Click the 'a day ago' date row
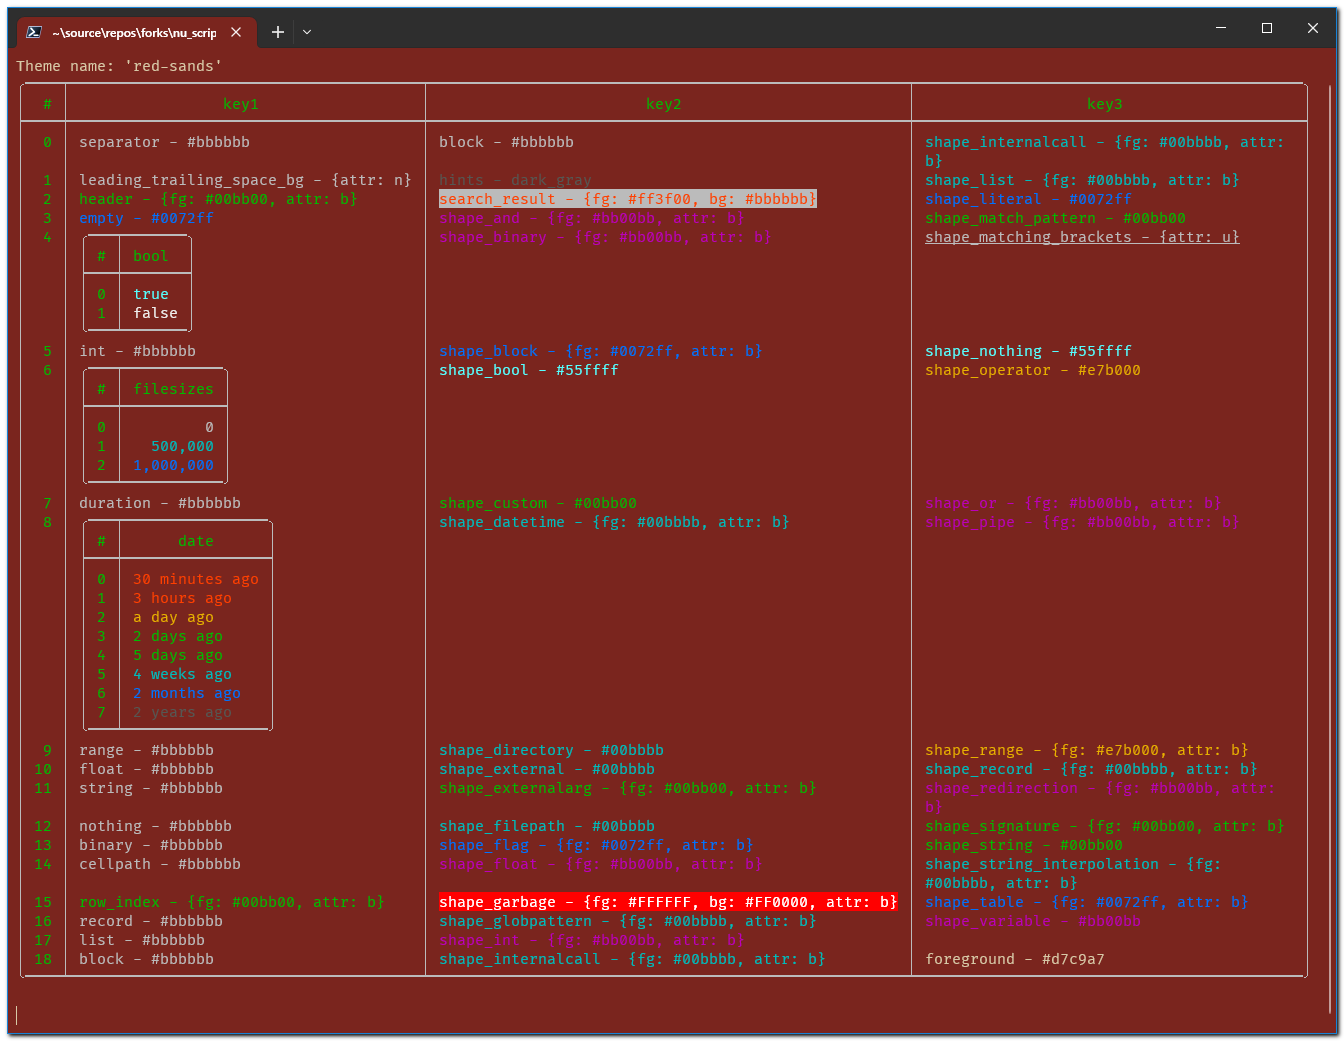The image size is (1344, 1041). [173, 617]
